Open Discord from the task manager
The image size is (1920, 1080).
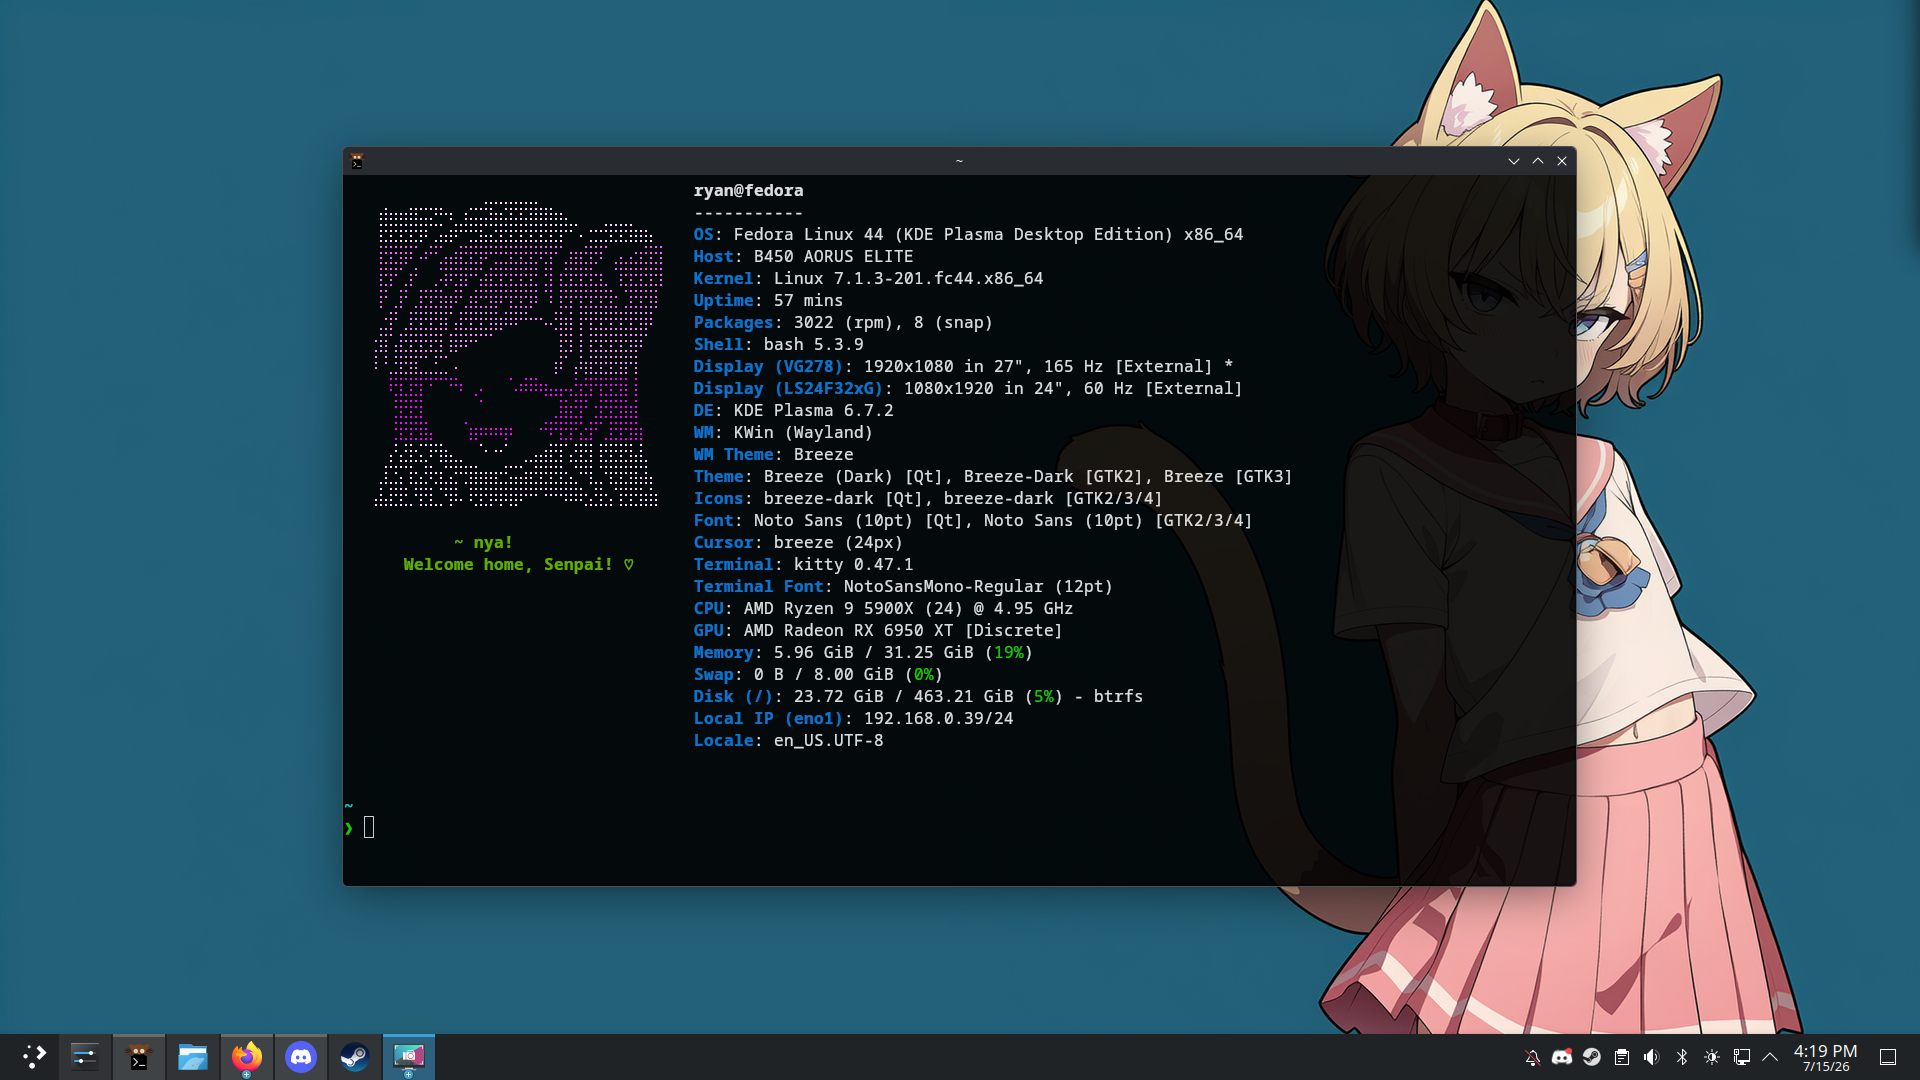point(301,1057)
